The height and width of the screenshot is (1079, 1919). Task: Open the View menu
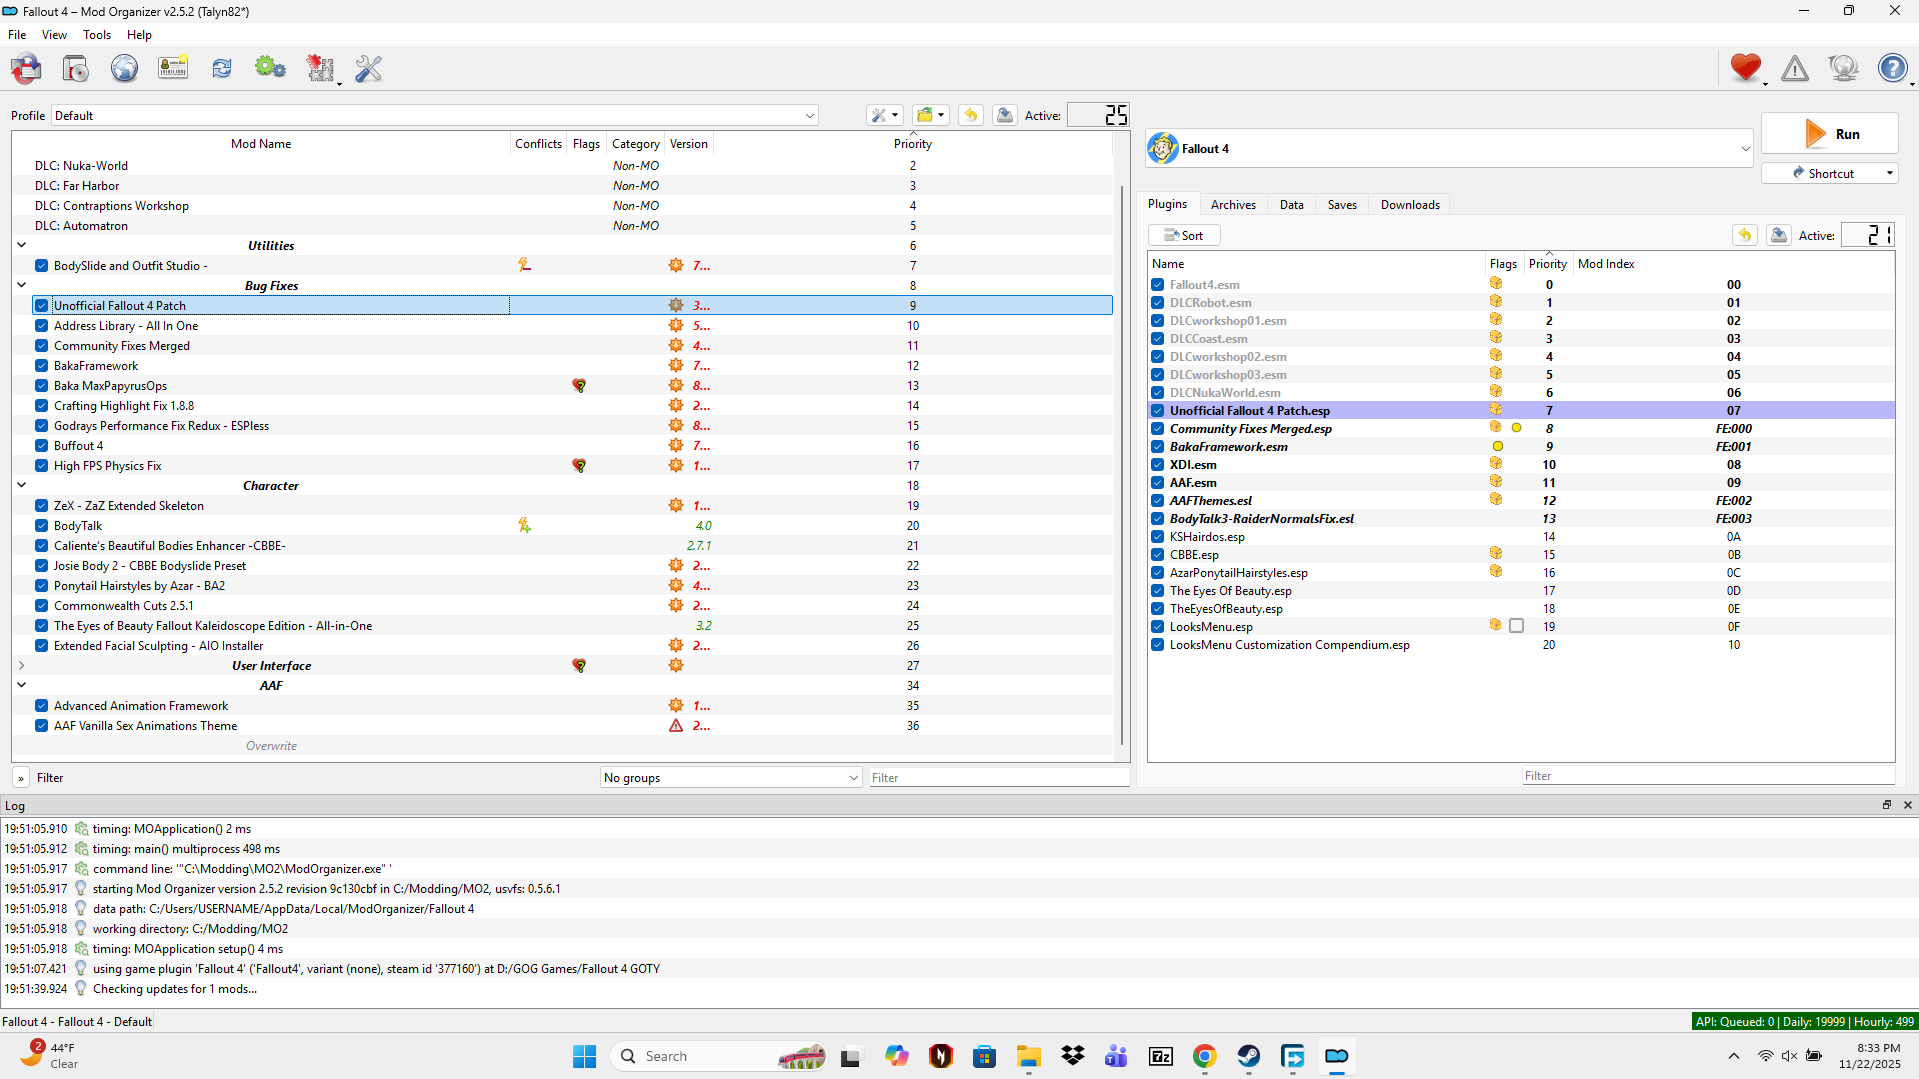point(54,35)
